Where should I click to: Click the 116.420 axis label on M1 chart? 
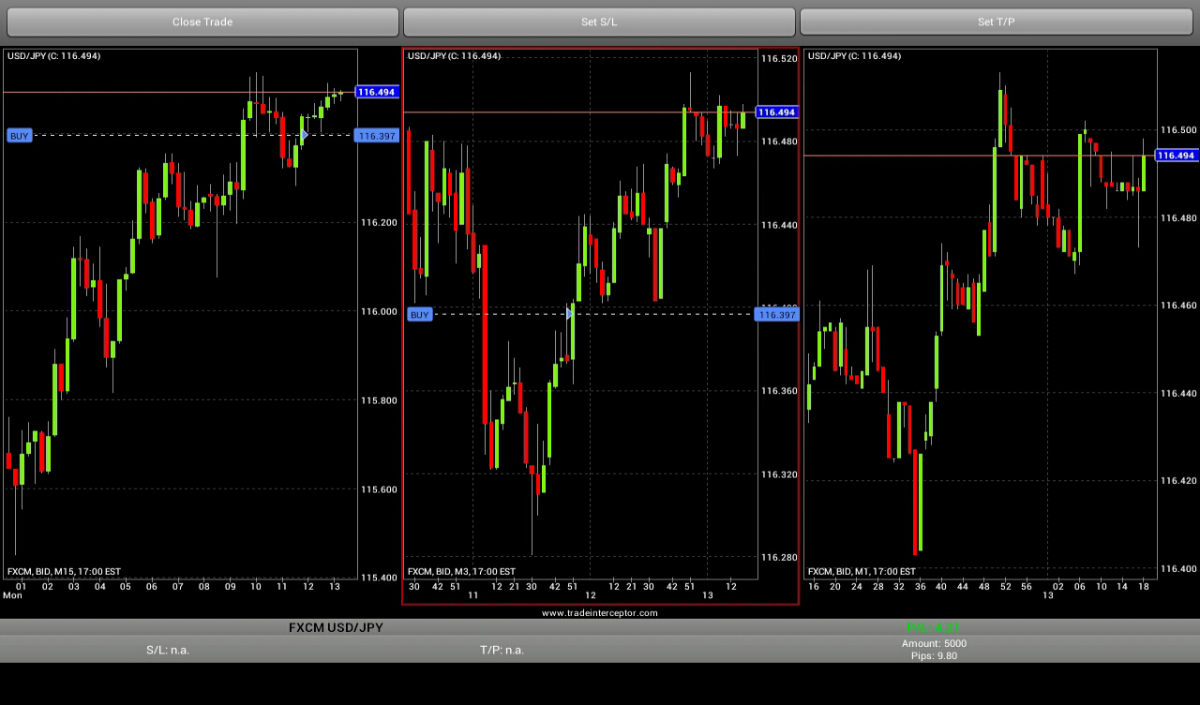pyautogui.click(x=1177, y=481)
